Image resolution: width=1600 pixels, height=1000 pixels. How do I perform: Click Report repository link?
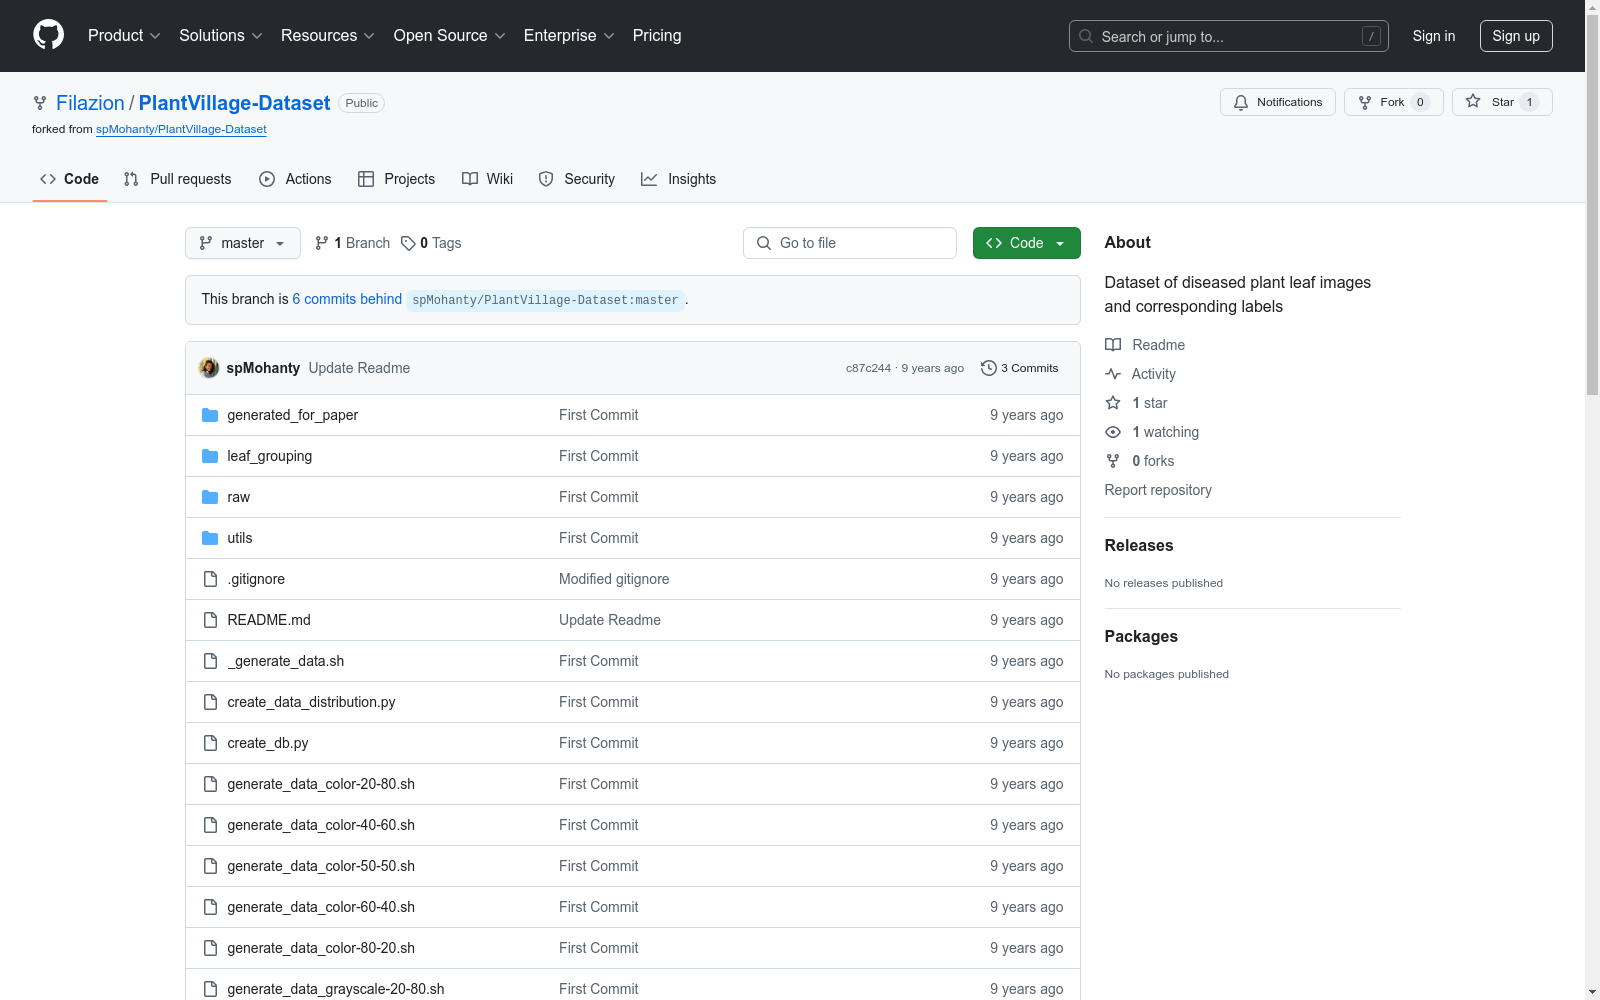(1158, 490)
